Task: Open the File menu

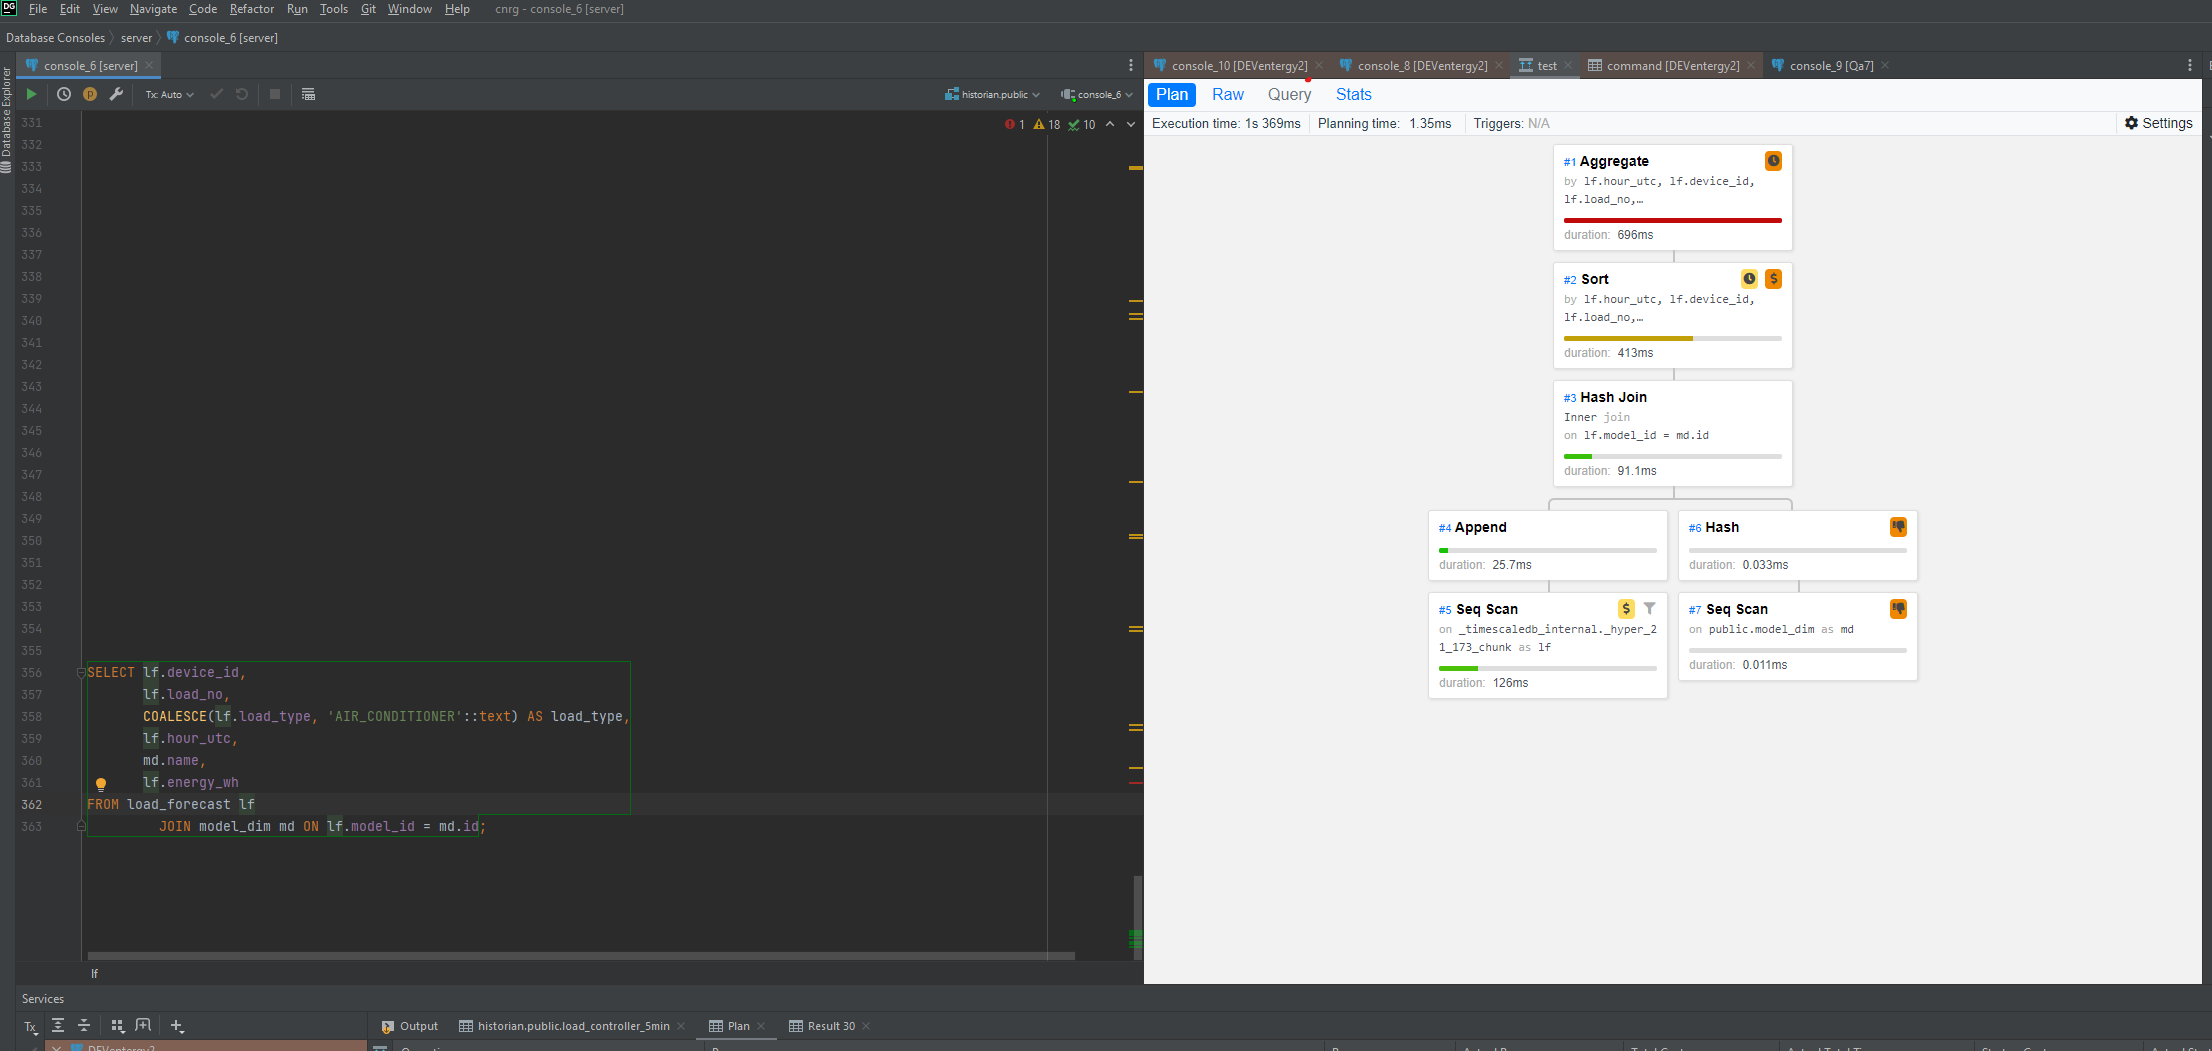Action: [38, 9]
